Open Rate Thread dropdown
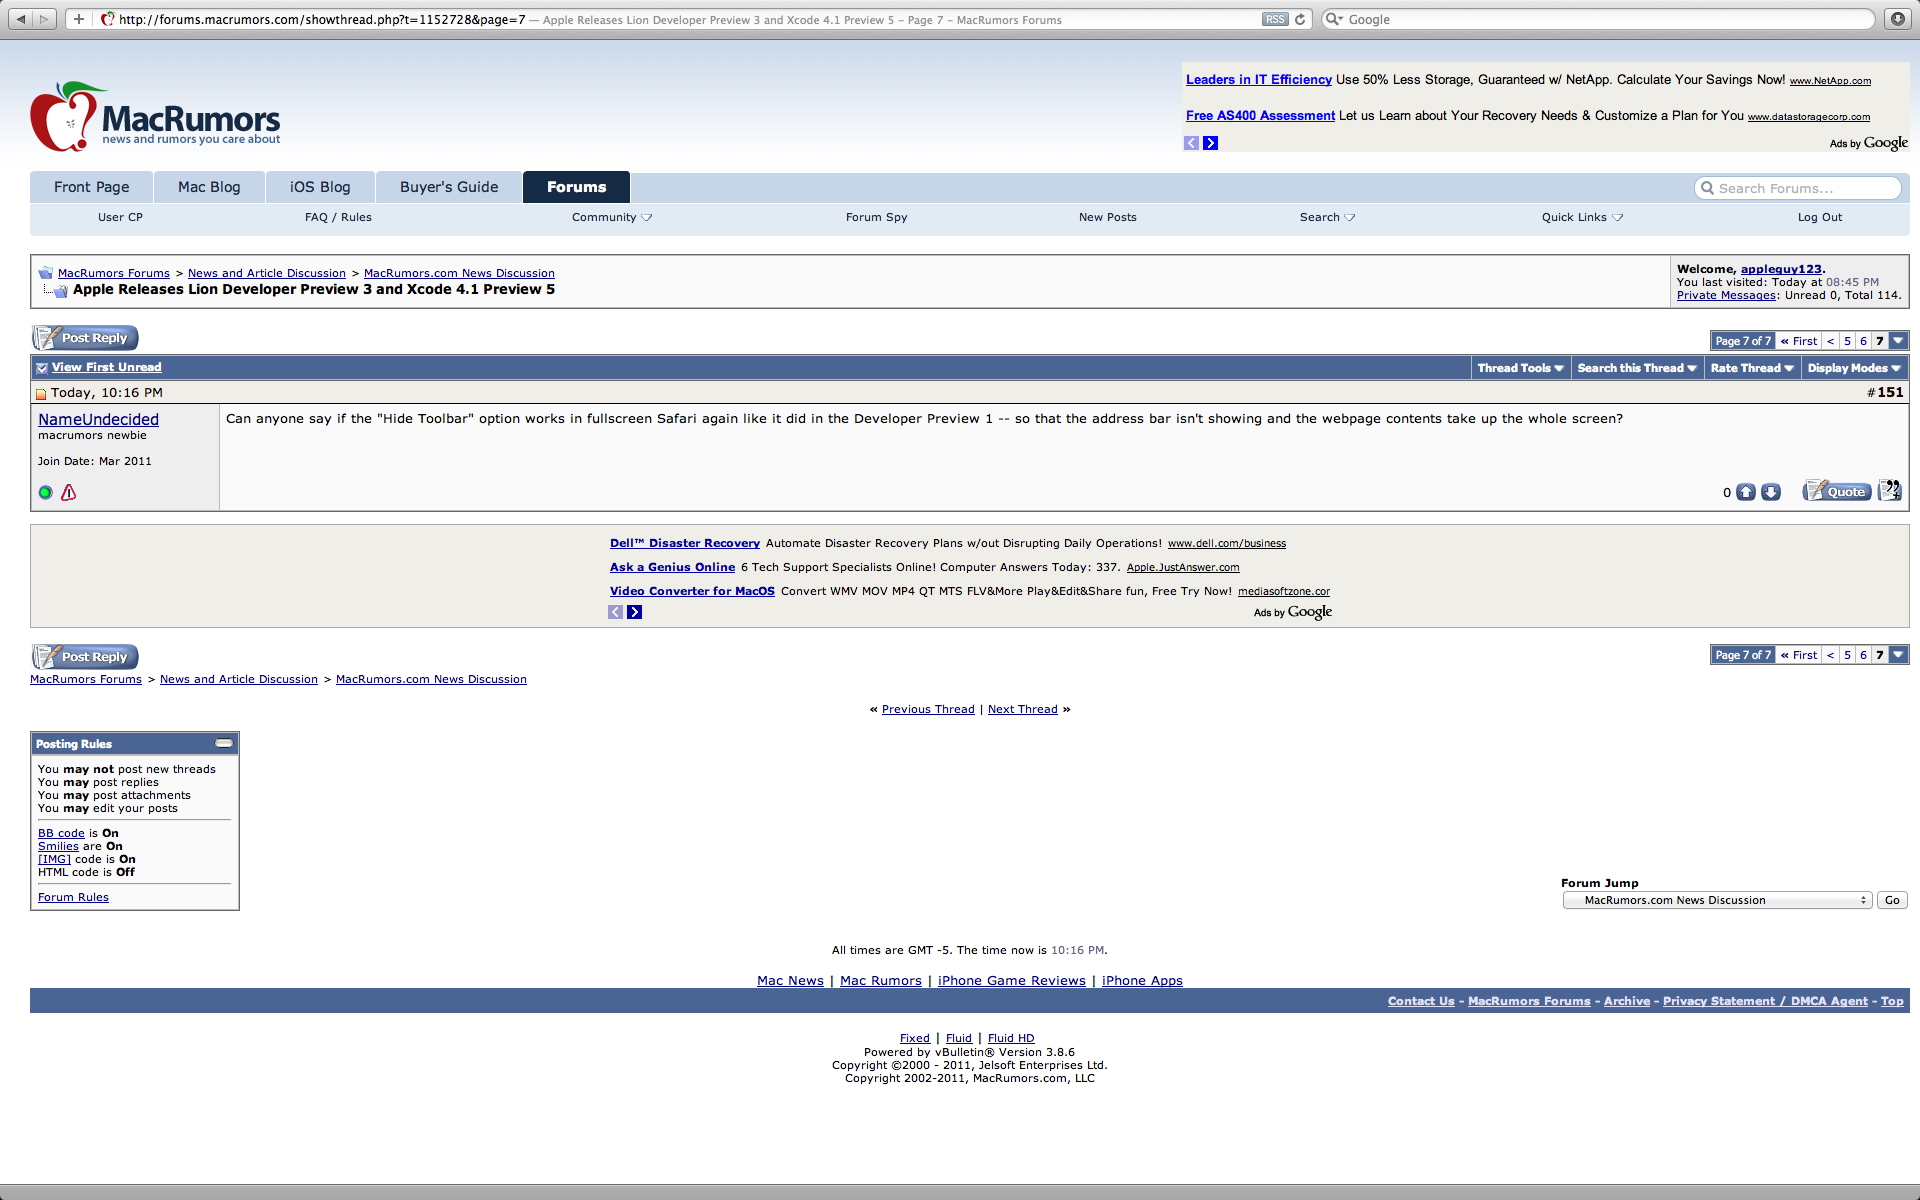Viewport: 1920px width, 1200px height. click(x=1752, y=368)
